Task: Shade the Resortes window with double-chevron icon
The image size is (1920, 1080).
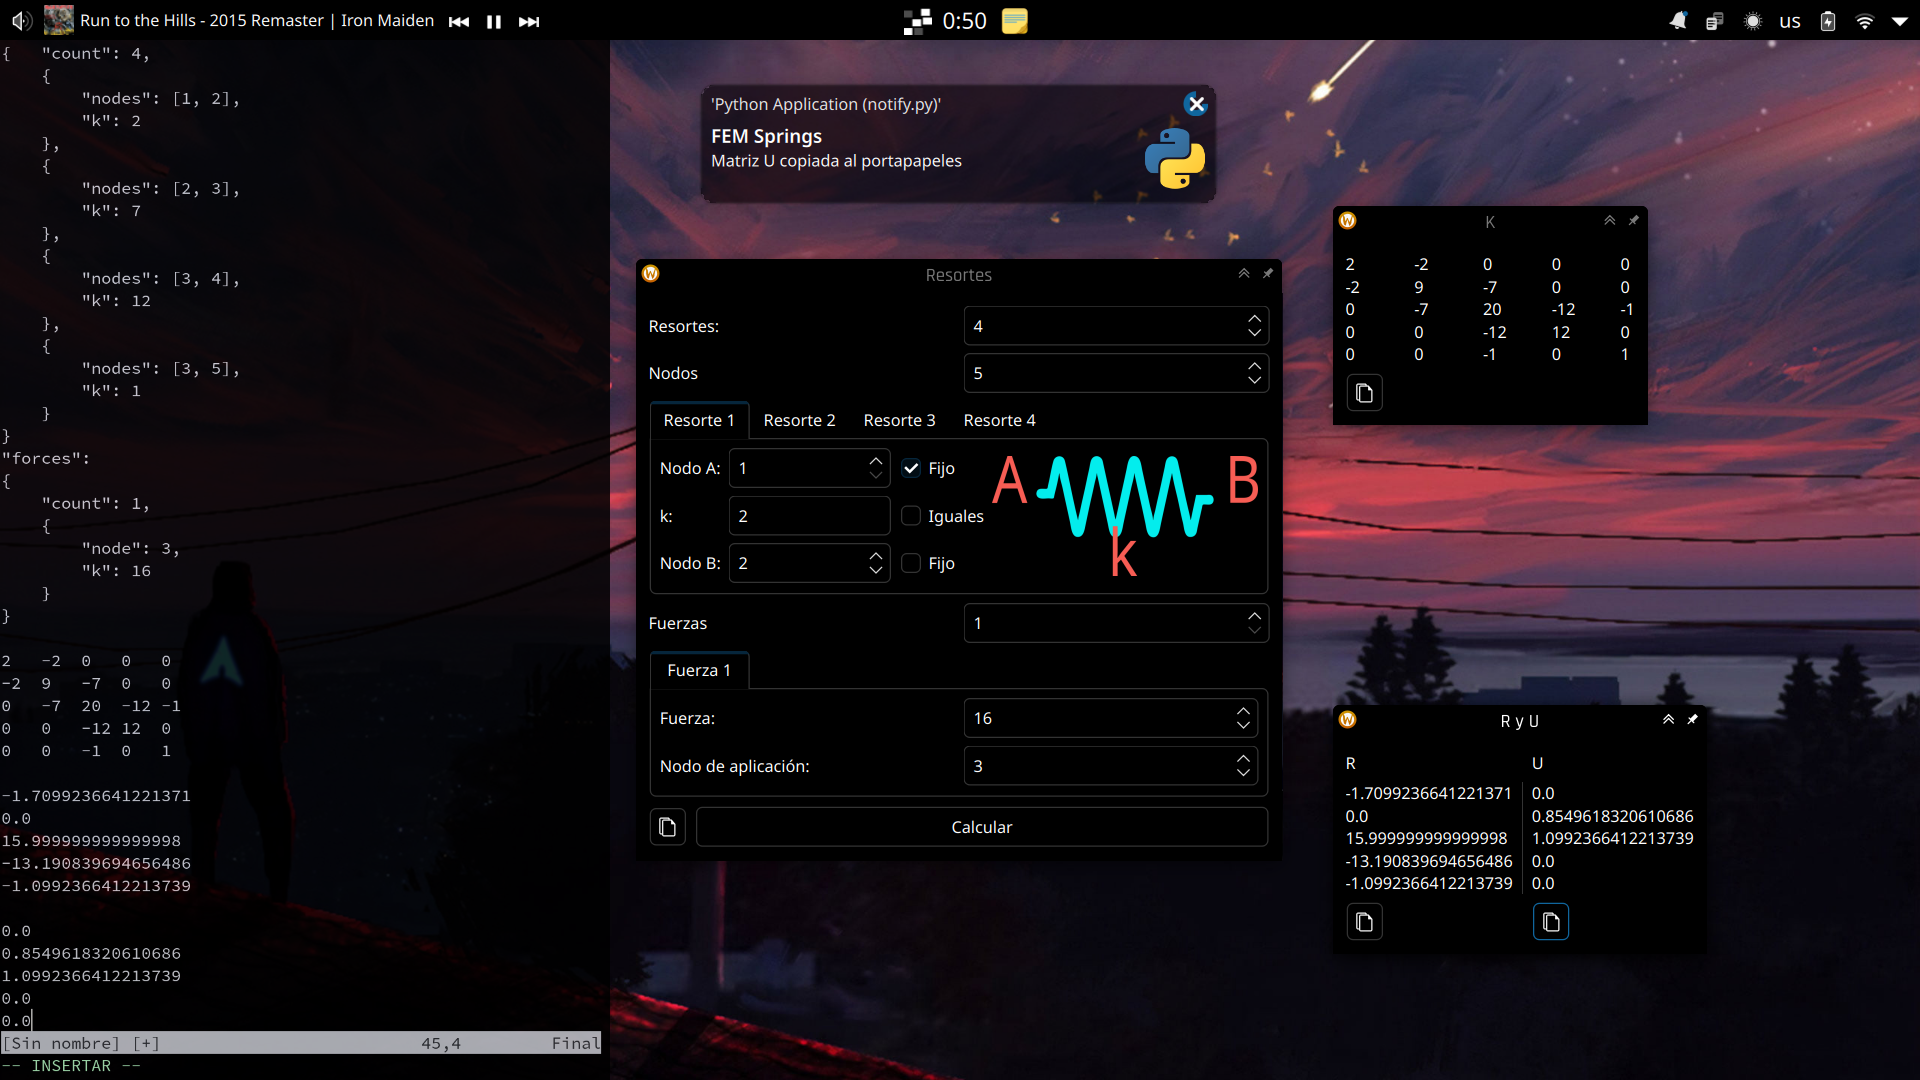Action: 1244,274
